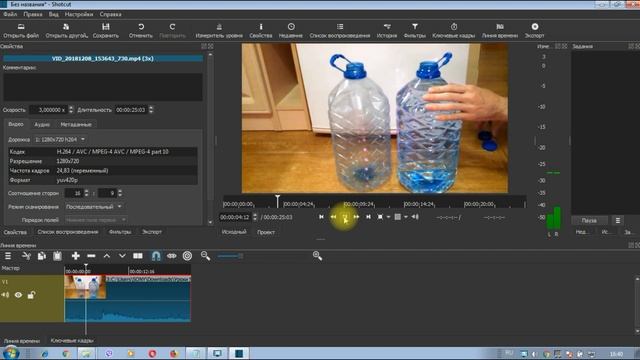Image resolution: width=640 pixels, height=360 pixels.
Task: Open zoom options dropdown arrow in player
Action: [x=388, y=217]
